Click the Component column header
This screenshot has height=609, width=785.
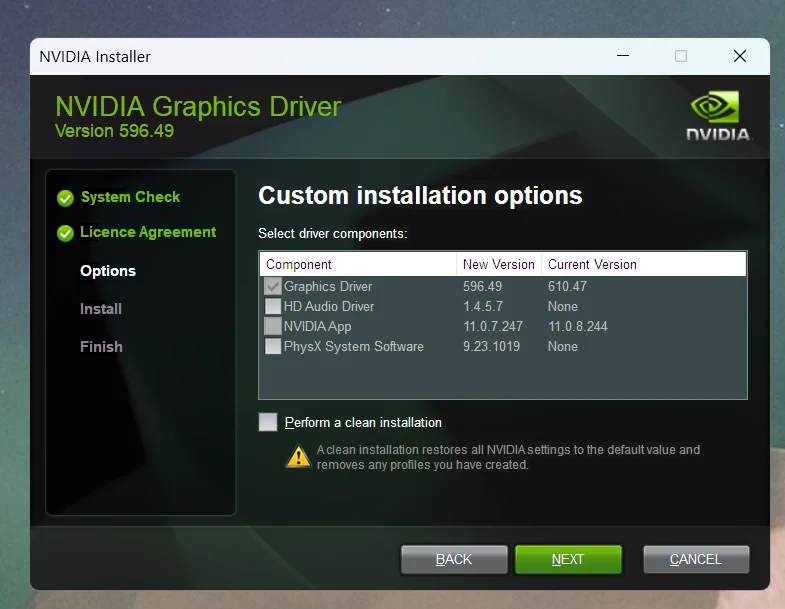(358, 264)
